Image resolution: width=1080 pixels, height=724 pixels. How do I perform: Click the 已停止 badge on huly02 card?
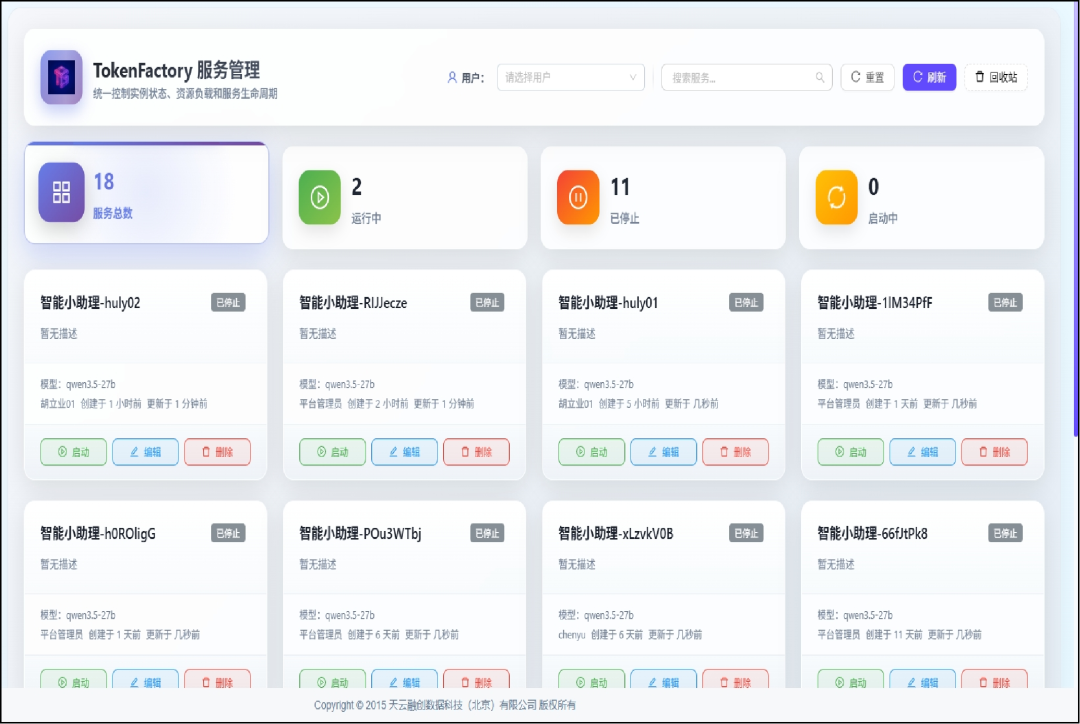point(228,302)
